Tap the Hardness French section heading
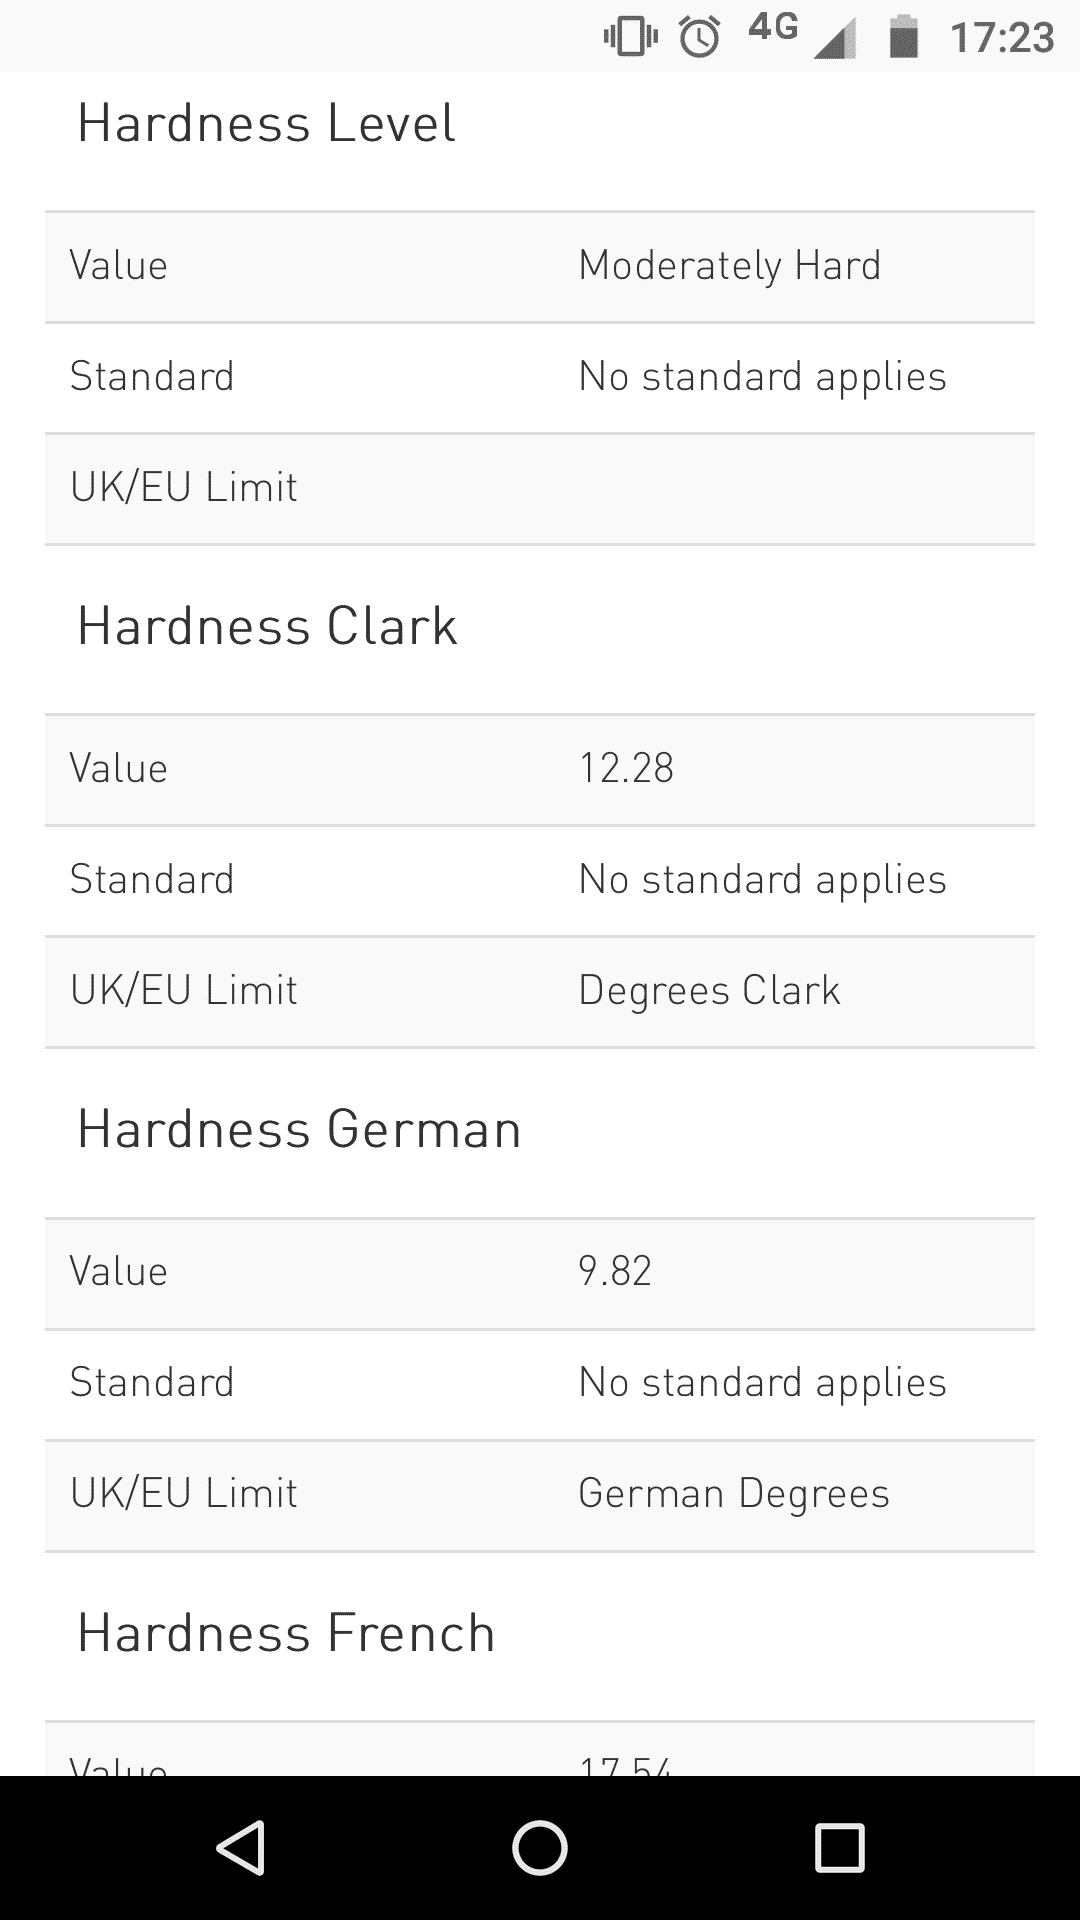The height and width of the screenshot is (1920, 1080). point(286,1634)
